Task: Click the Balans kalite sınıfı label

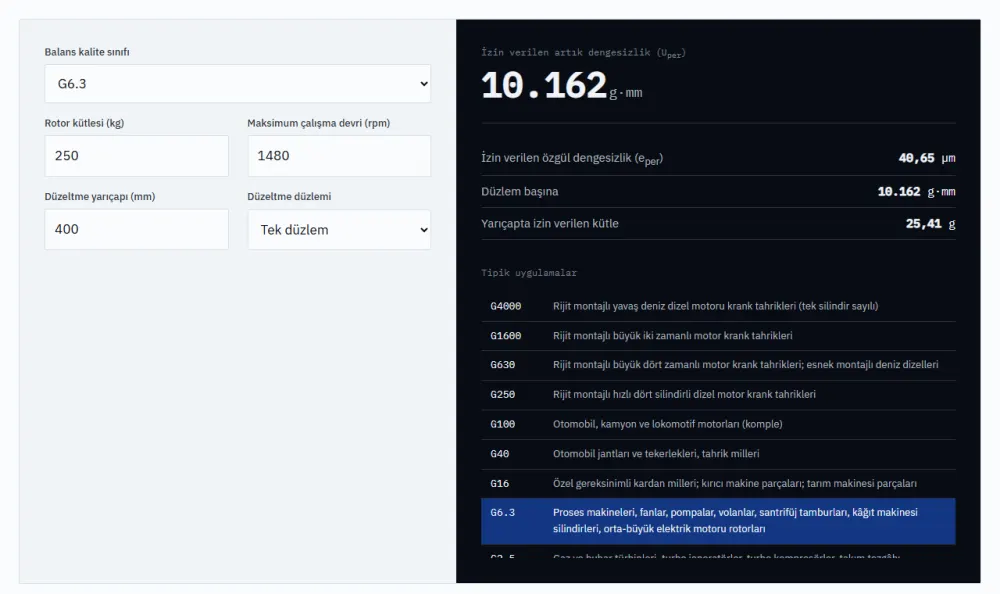Action: (x=87, y=52)
